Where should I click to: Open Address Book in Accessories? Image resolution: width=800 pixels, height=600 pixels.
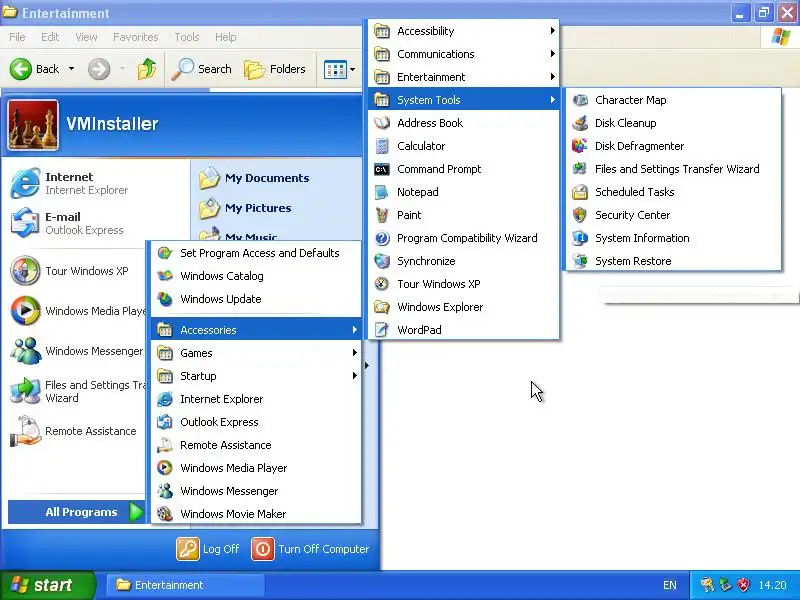[463, 123]
